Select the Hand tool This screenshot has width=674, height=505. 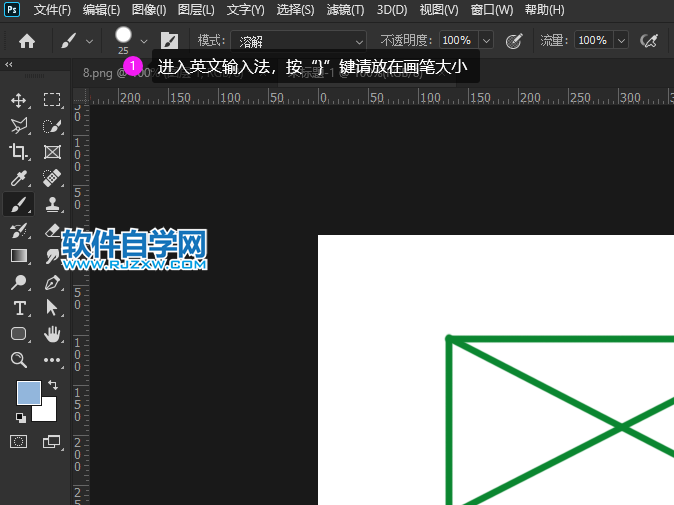pyautogui.click(x=52, y=334)
